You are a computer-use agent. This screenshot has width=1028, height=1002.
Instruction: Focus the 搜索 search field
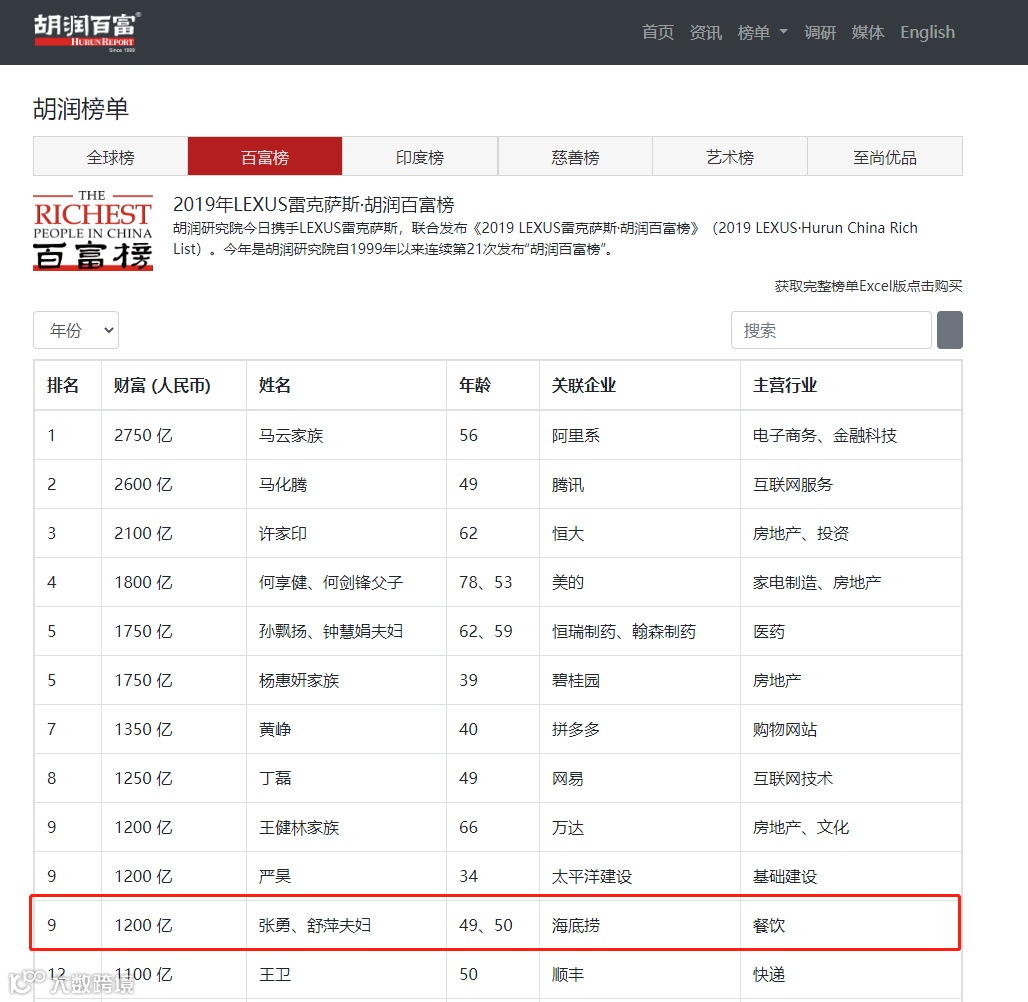(x=831, y=330)
